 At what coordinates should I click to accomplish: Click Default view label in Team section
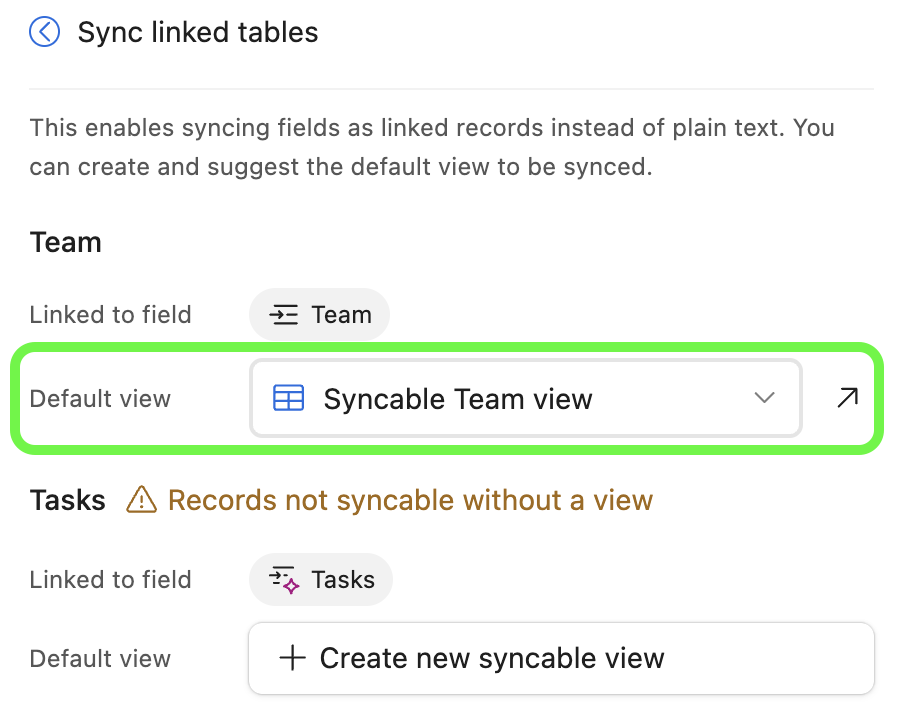pyautogui.click(x=100, y=399)
